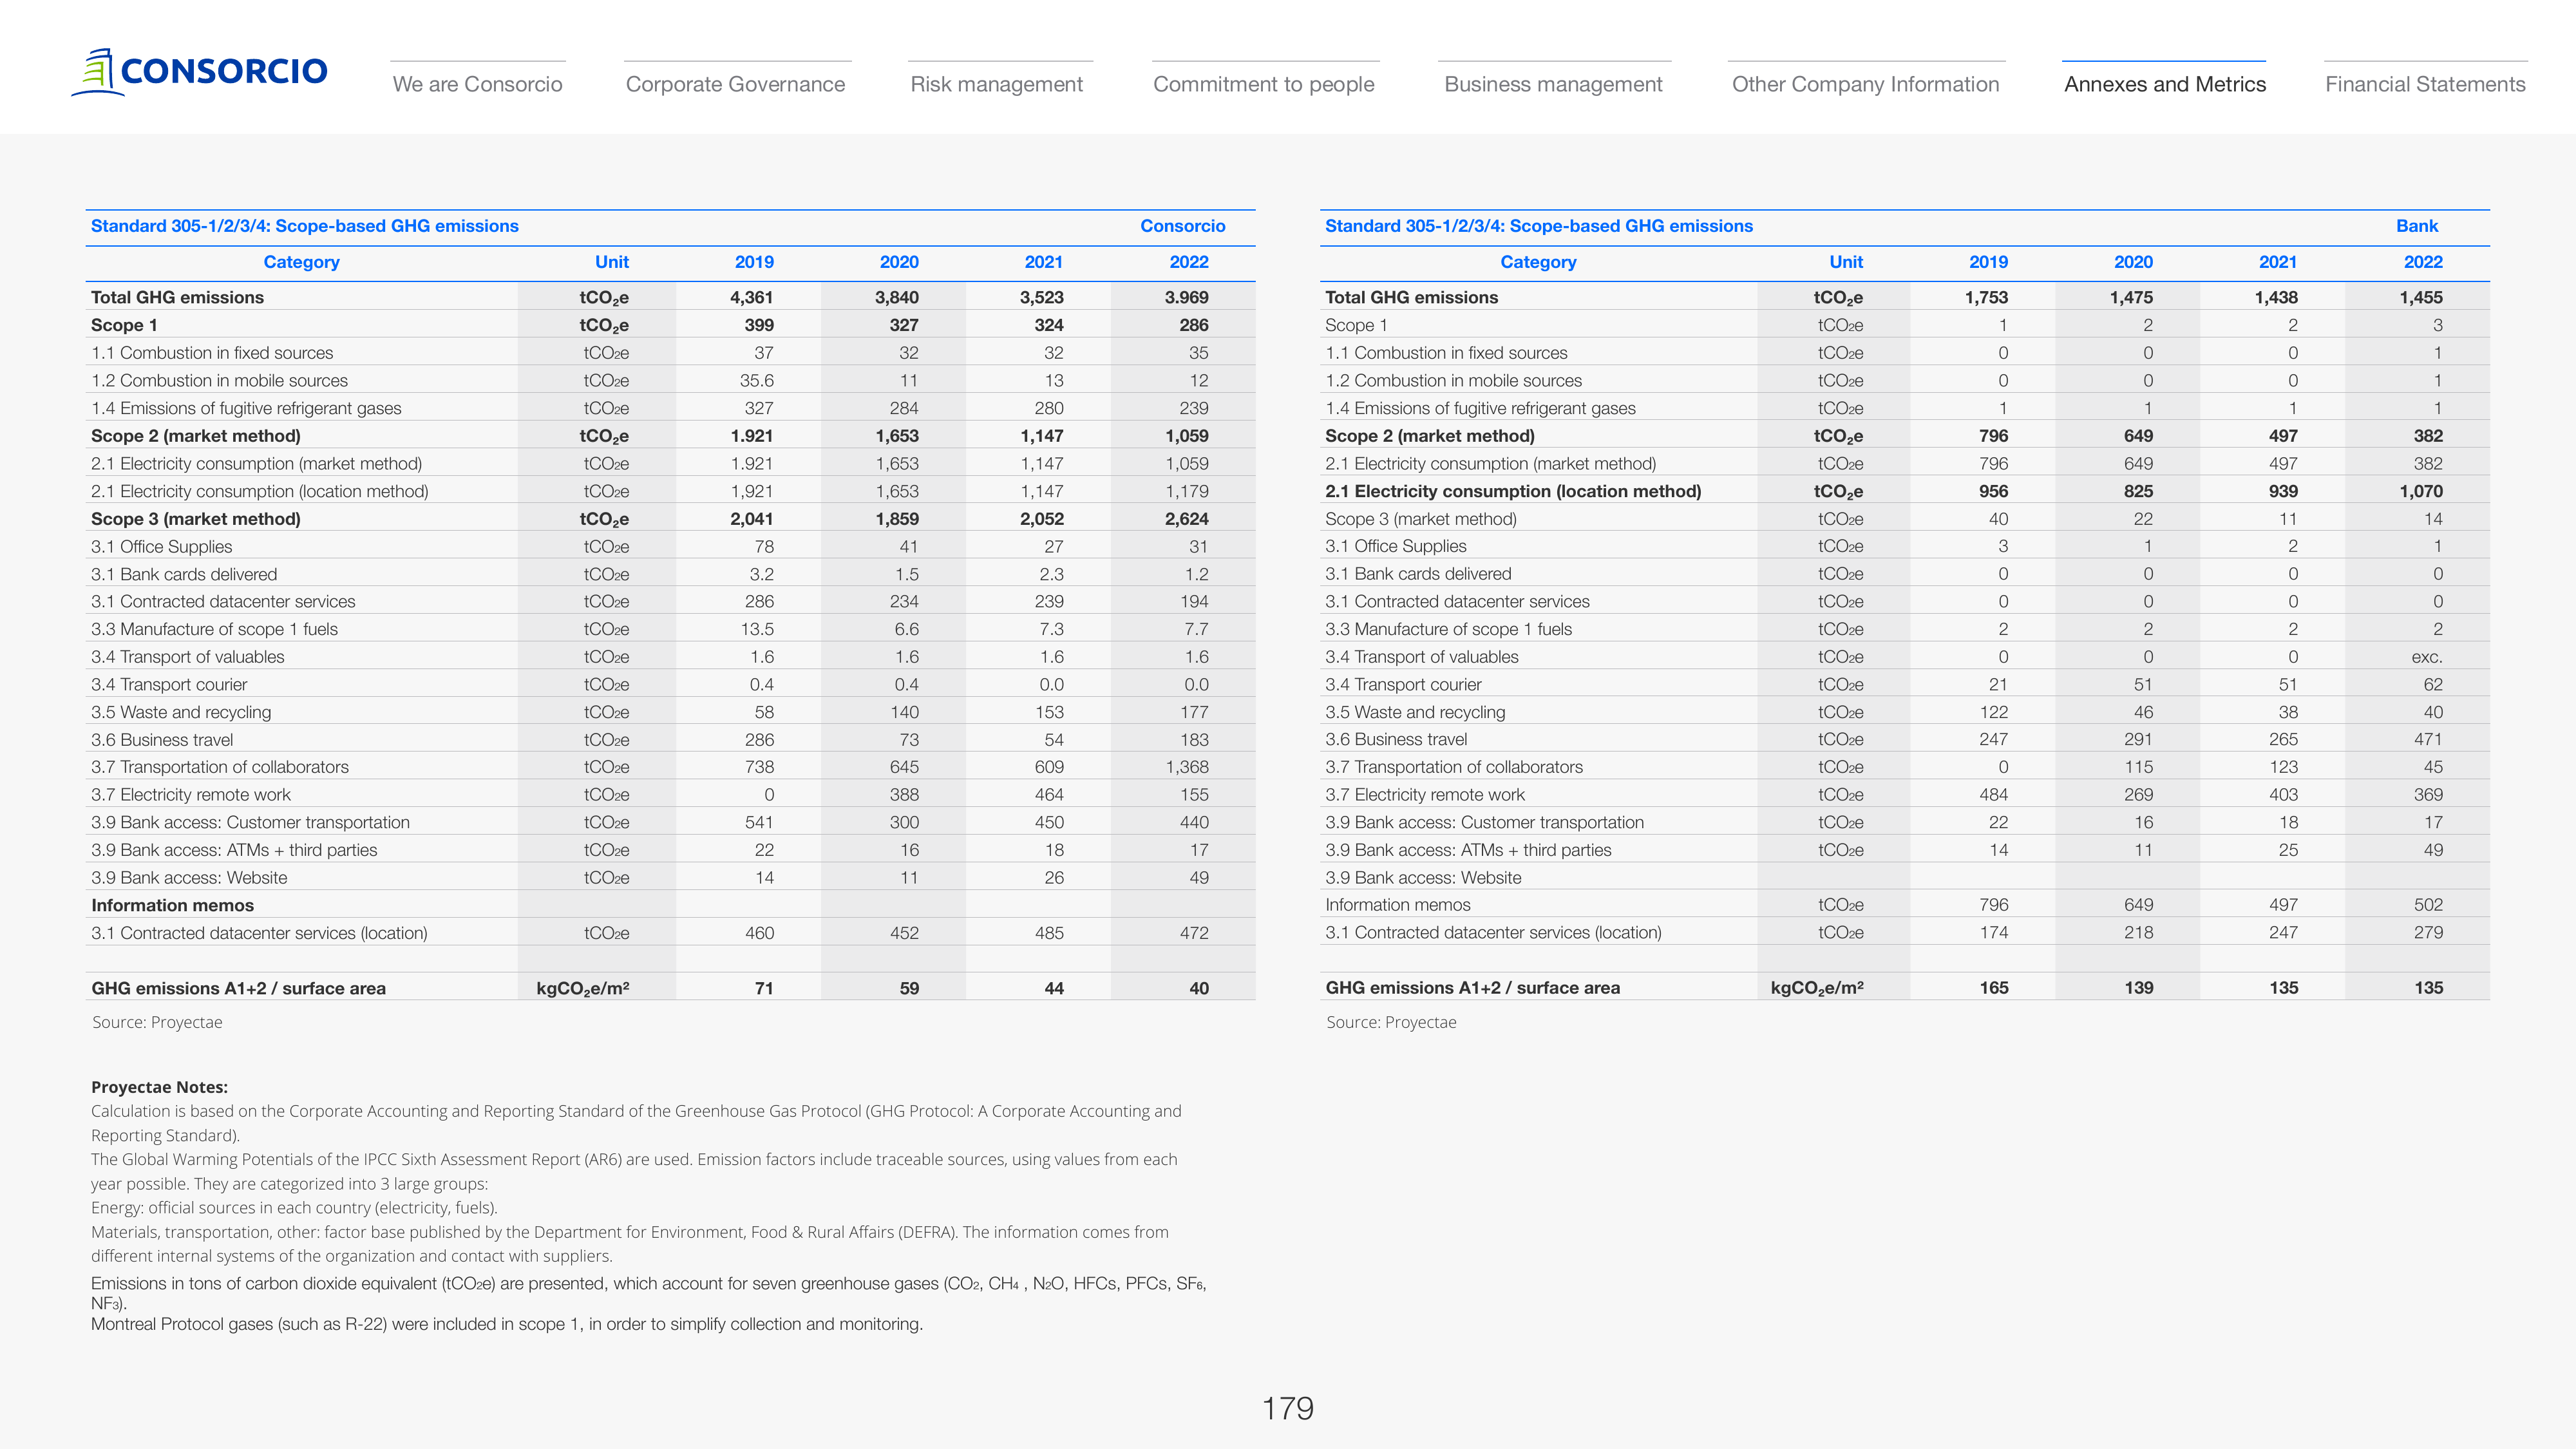Click the Consorcio logo
The height and width of the screenshot is (1449, 2576).
pos(199,72)
